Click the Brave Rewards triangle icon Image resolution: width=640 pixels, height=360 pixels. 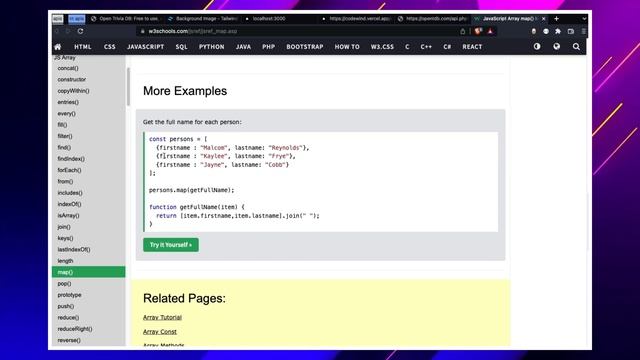(490, 31)
